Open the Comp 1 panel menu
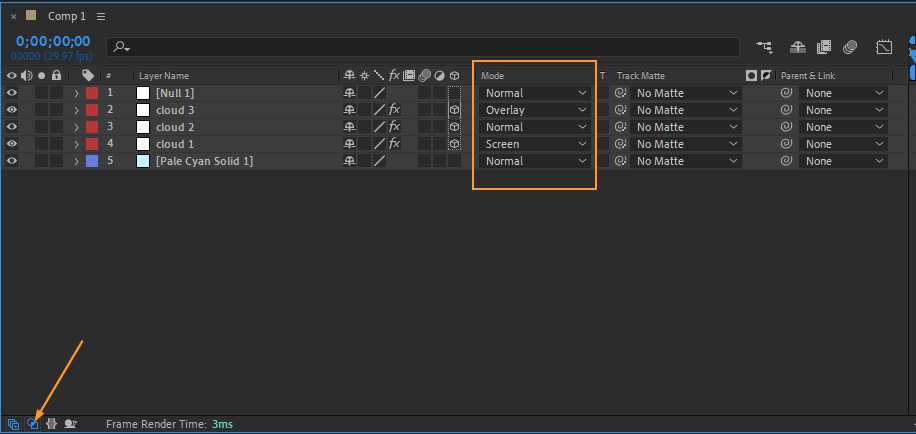Image resolution: width=916 pixels, height=434 pixels. (102, 17)
